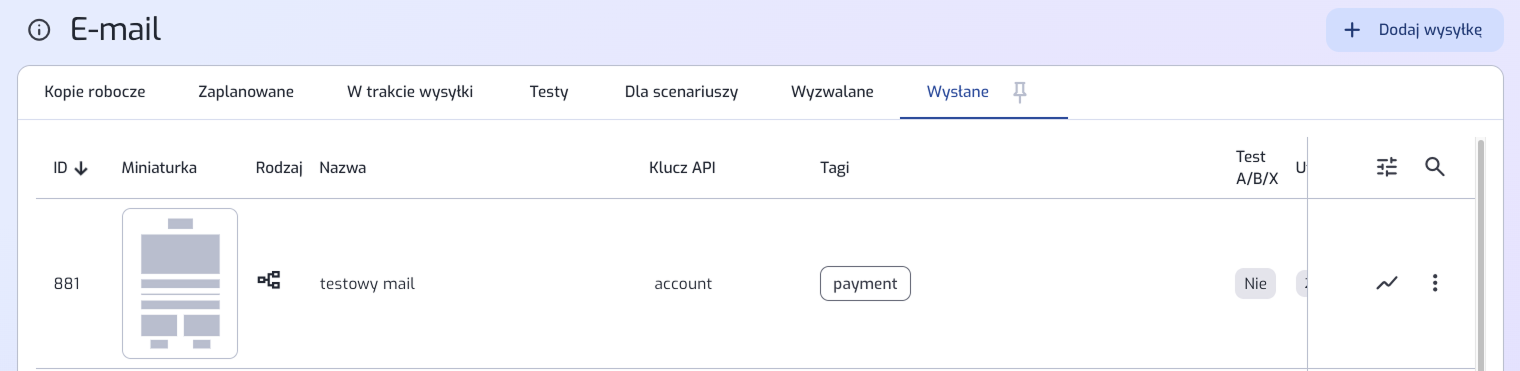Click the payment tag chip

tap(865, 283)
